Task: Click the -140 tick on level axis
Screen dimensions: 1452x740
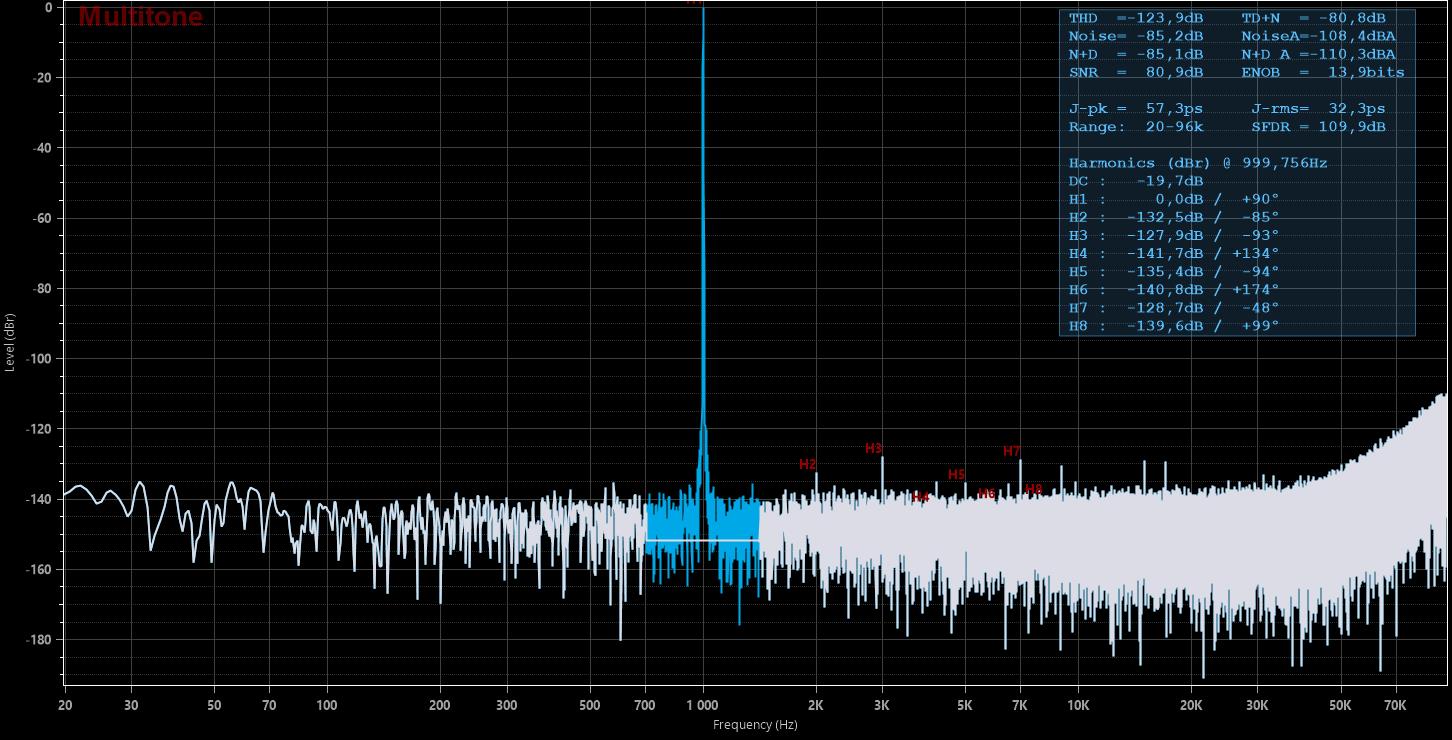Action: [40, 499]
